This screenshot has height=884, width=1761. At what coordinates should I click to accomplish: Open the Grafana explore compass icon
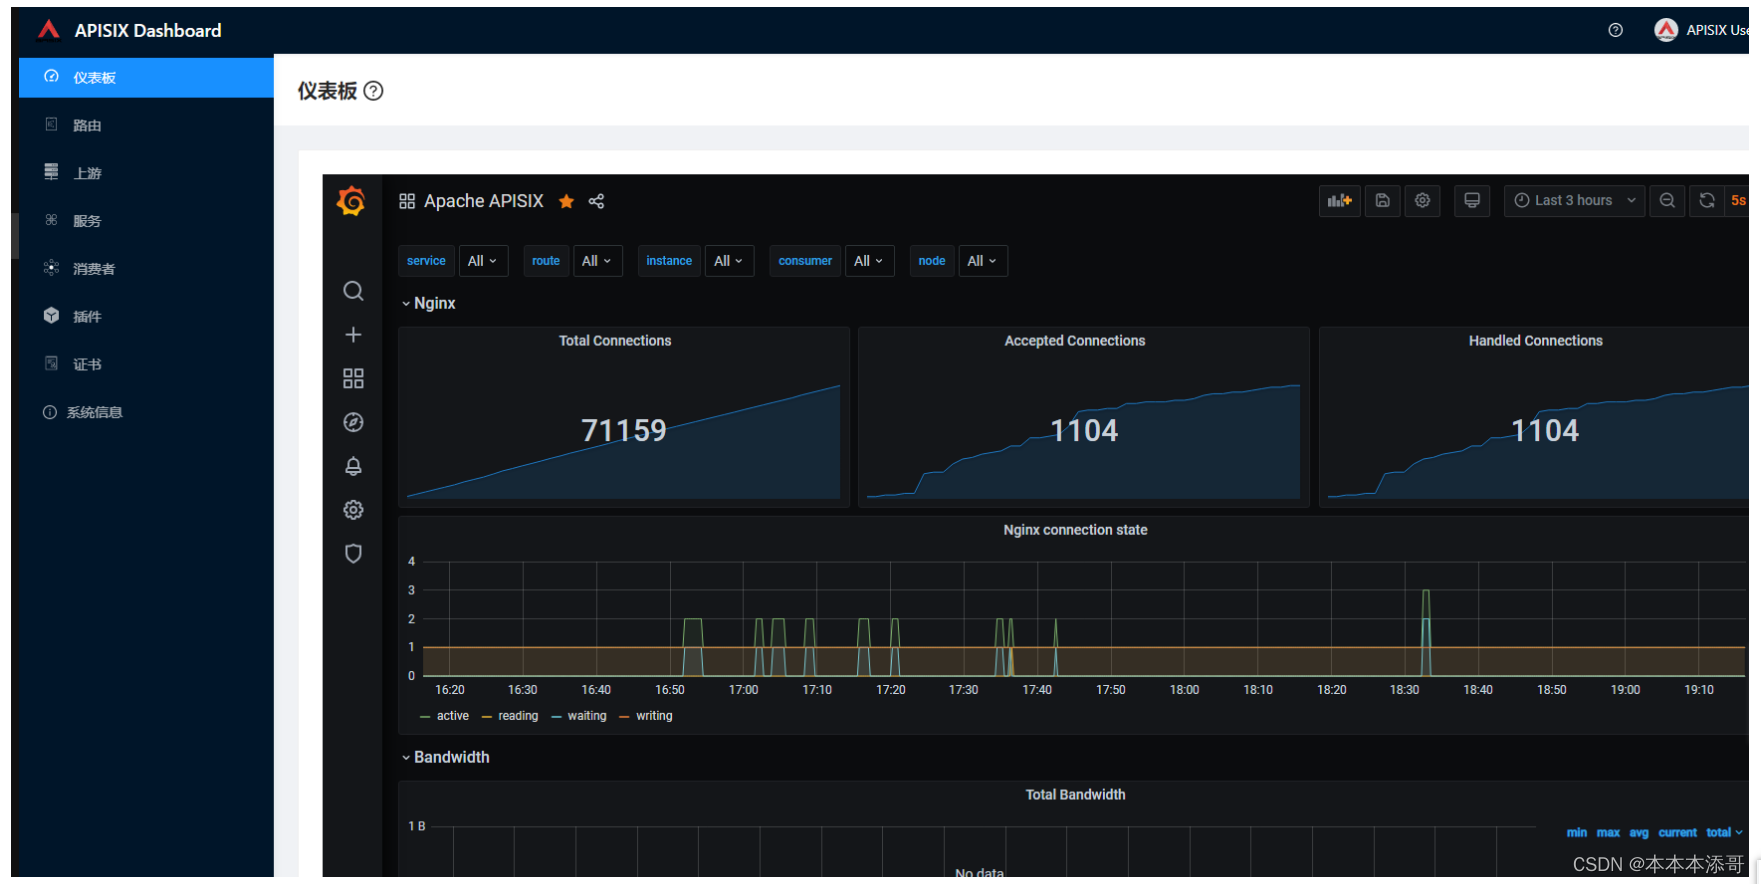(353, 422)
